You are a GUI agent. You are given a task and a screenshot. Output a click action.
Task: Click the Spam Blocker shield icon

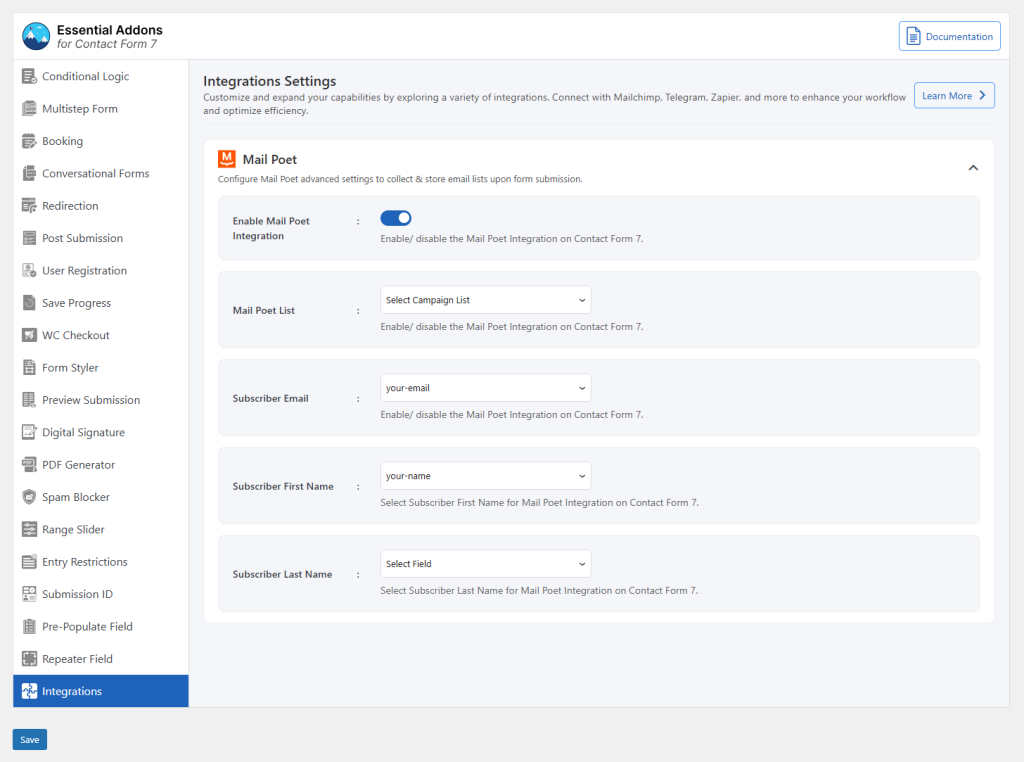click(29, 497)
